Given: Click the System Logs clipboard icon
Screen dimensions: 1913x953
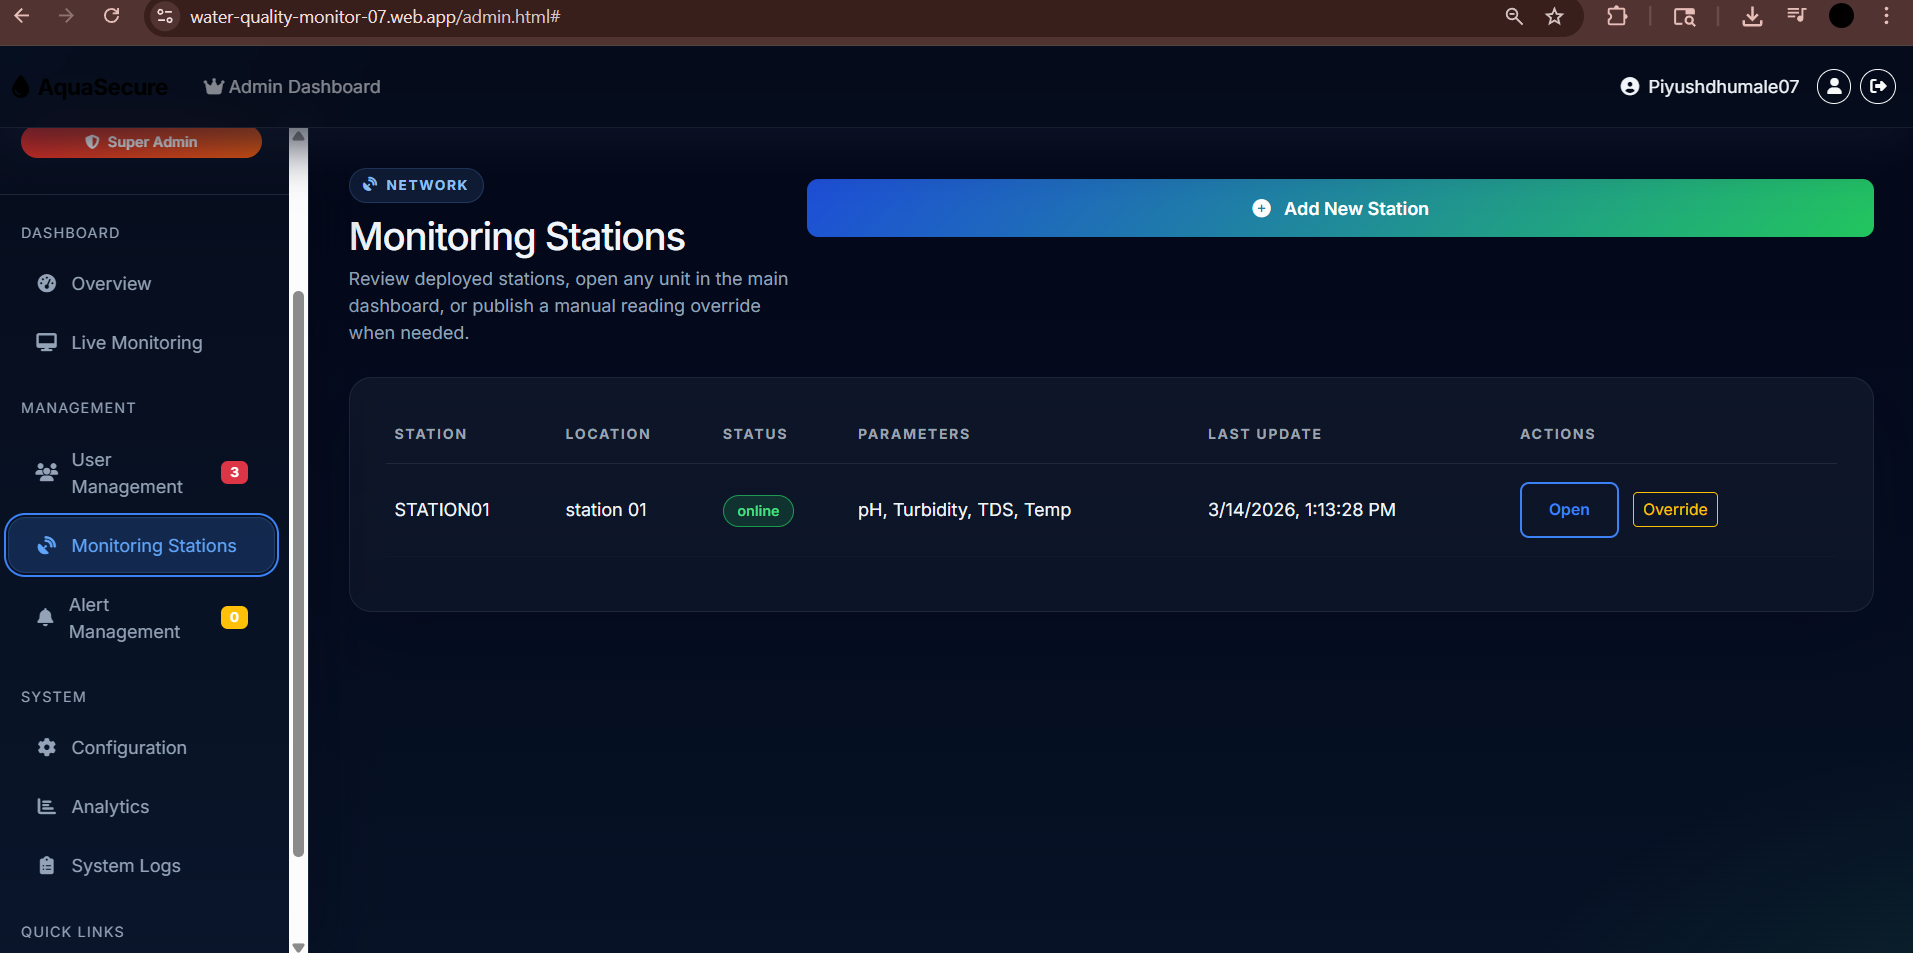Looking at the screenshot, I should point(47,865).
